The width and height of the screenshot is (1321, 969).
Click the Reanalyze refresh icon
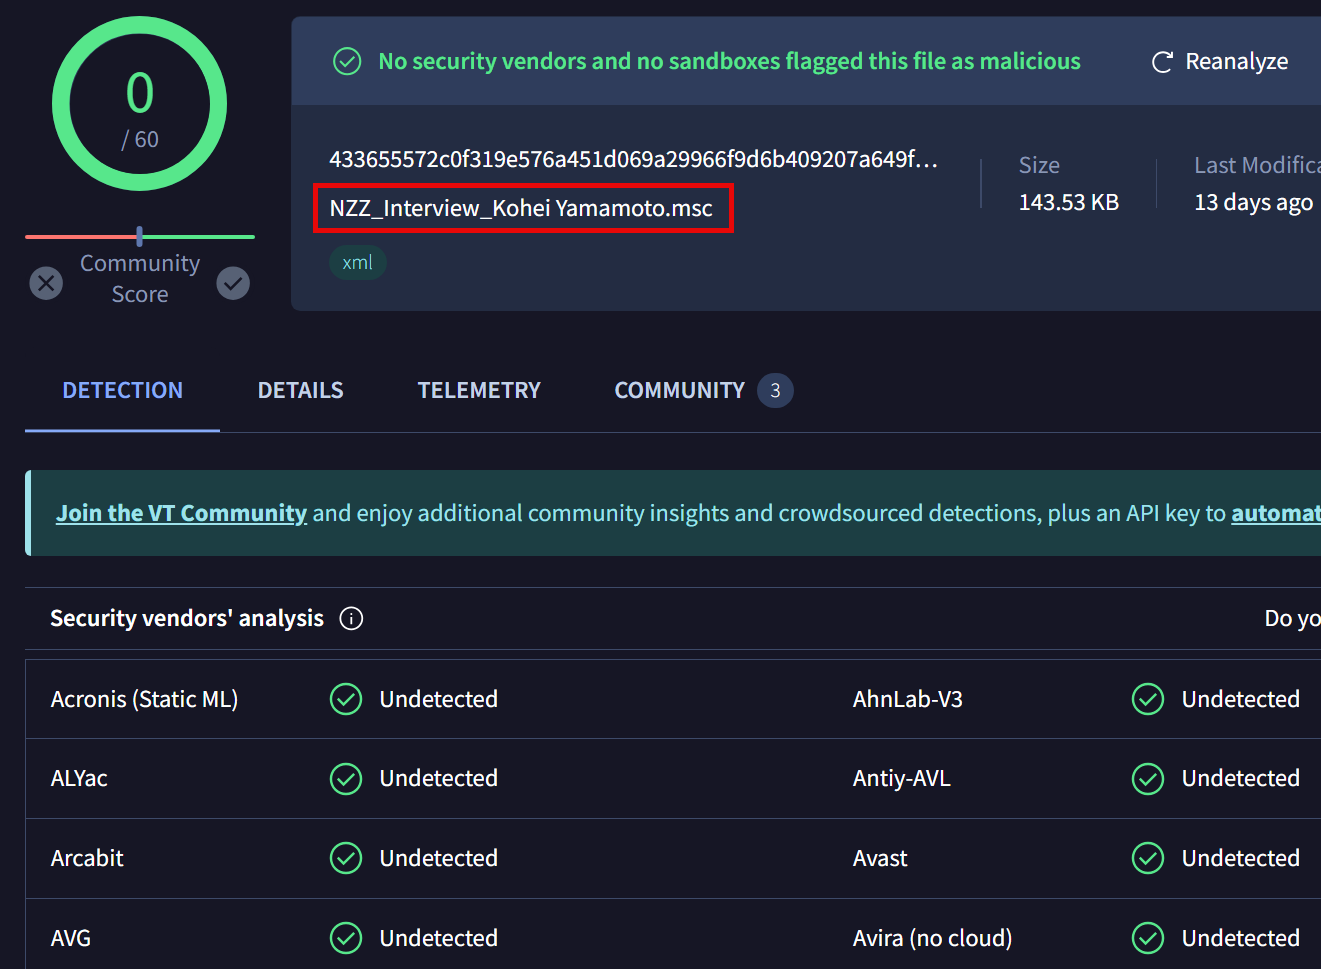coord(1161,61)
